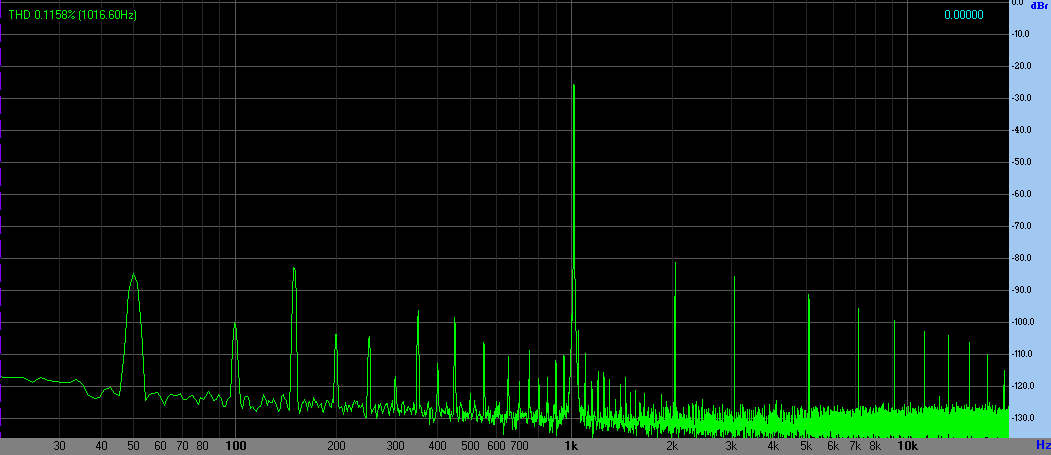Click the -60.0 dBr scale label

[x=1021, y=194]
